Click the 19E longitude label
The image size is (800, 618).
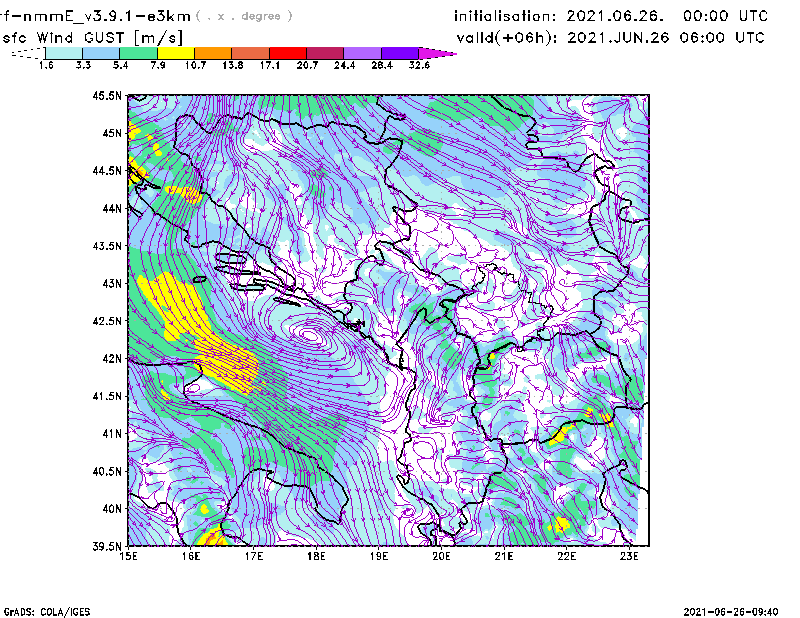coord(379,556)
